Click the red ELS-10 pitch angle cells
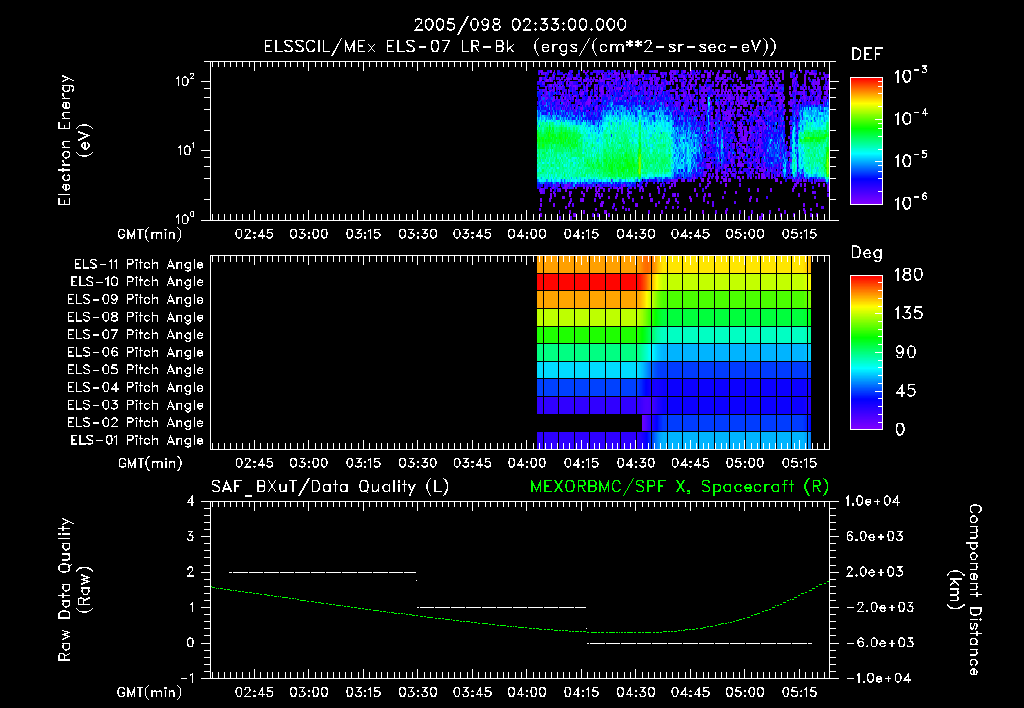Image resolution: width=1024 pixels, height=708 pixels. (590, 282)
